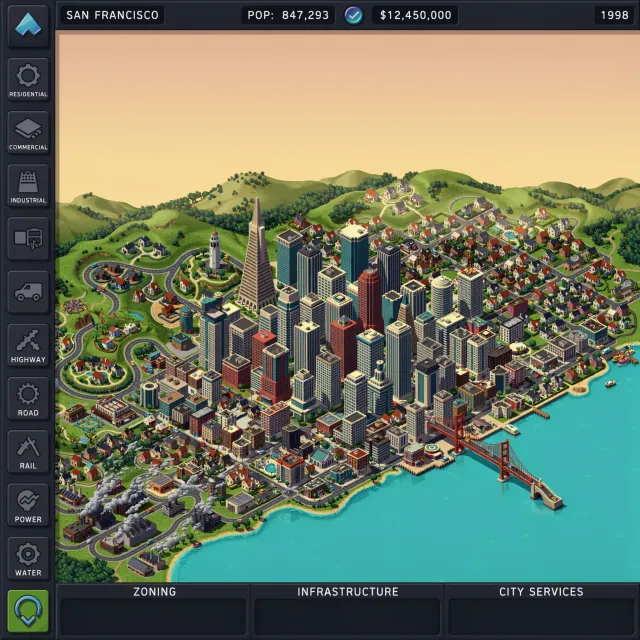Choose the Road building tool
Image resolution: width=640 pixels, height=640 pixels.
click(x=28, y=398)
